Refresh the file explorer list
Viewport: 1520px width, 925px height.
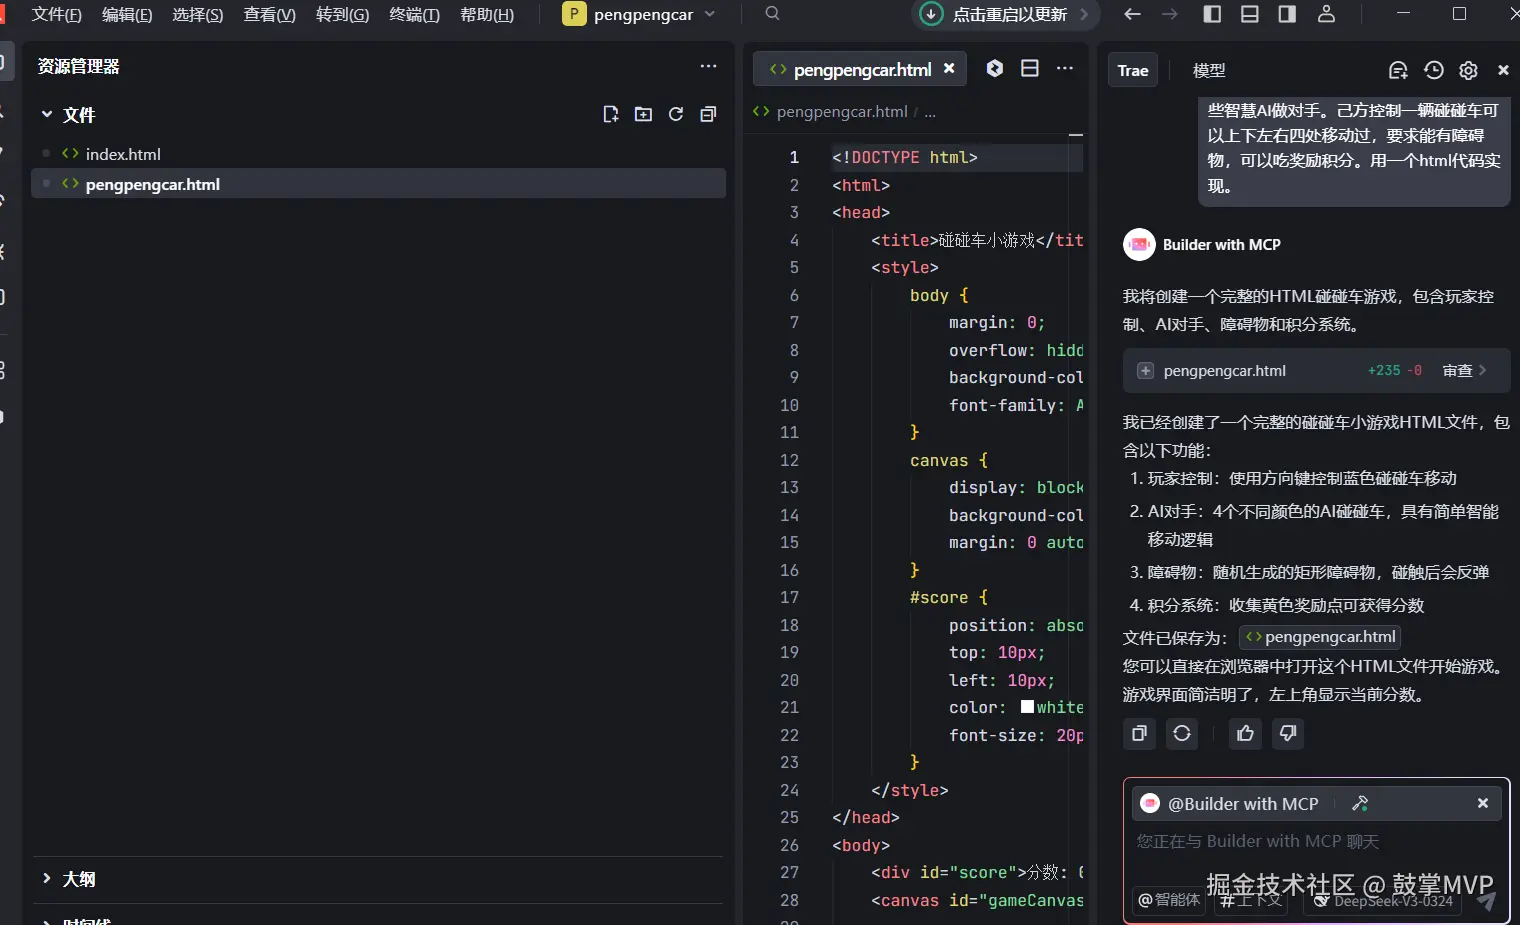click(676, 114)
